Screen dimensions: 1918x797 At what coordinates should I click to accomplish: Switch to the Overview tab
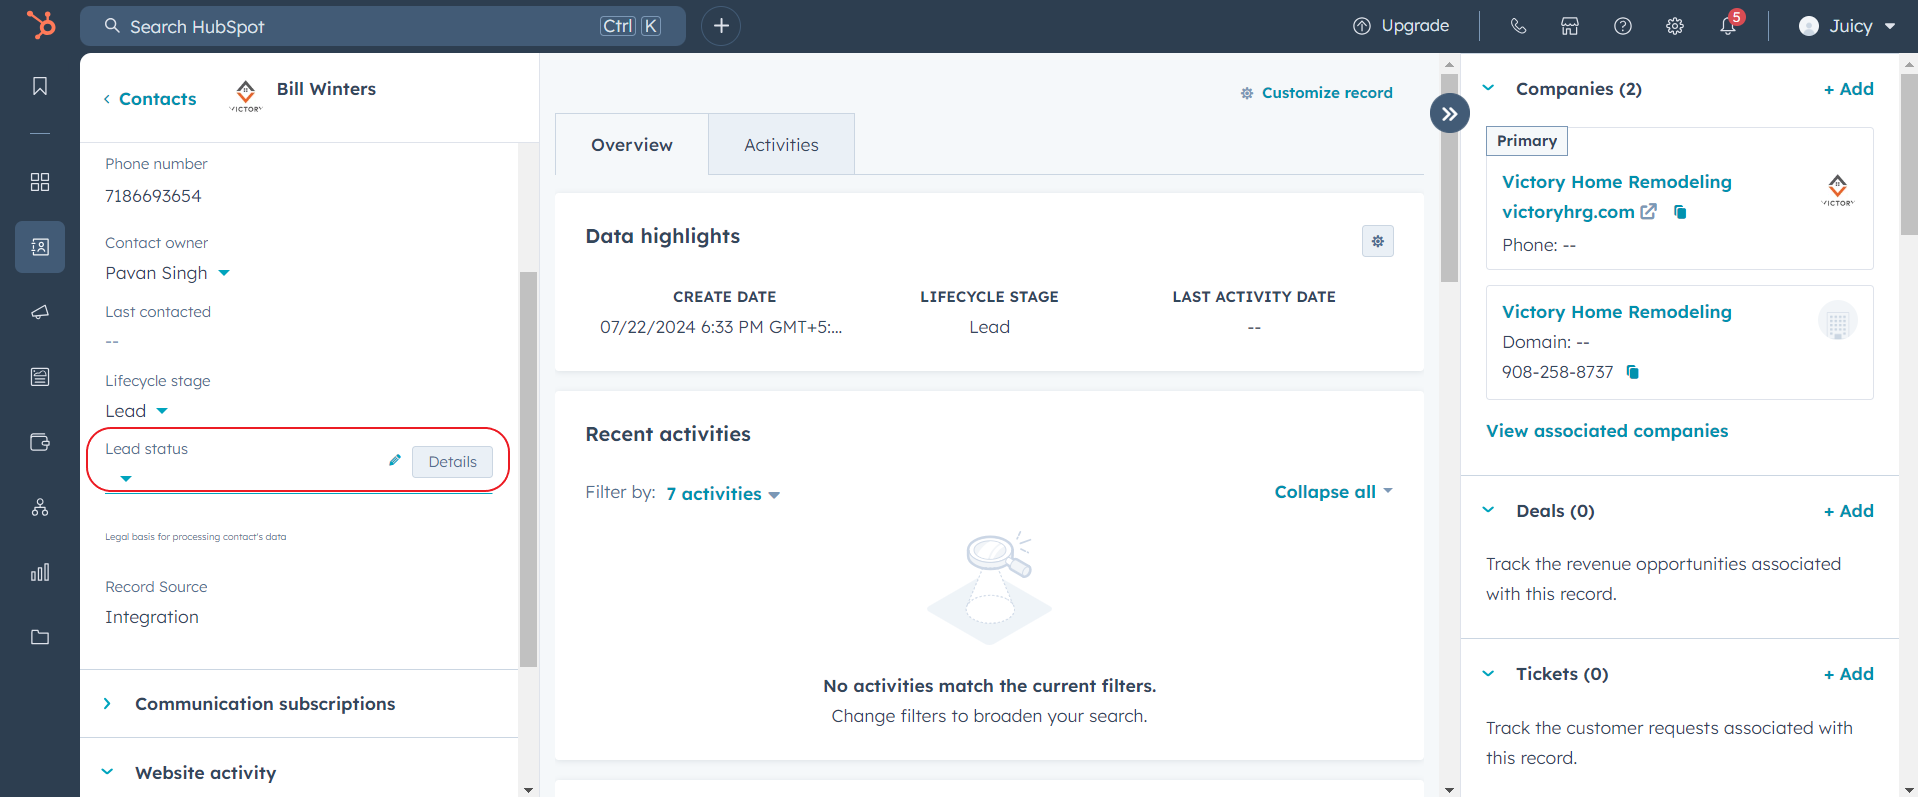click(632, 145)
